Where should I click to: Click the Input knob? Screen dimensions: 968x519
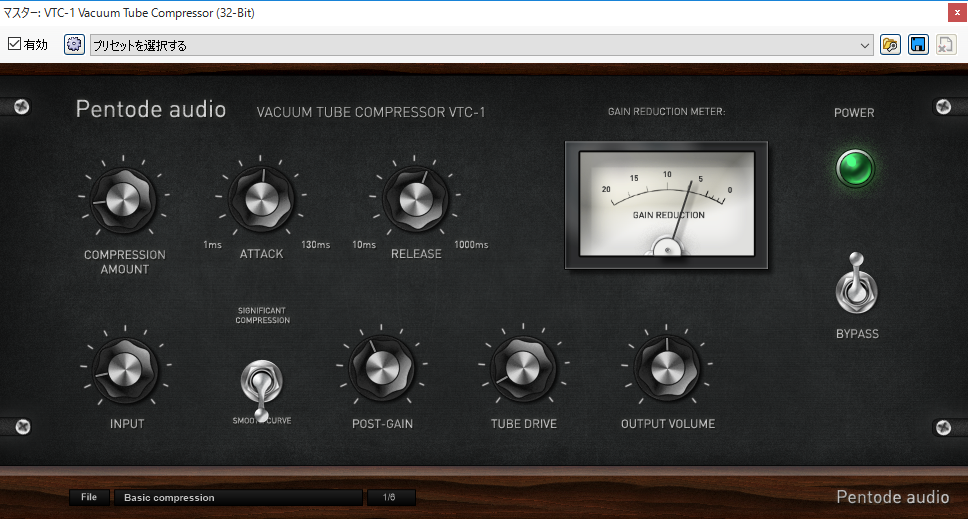(x=125, y=370)
